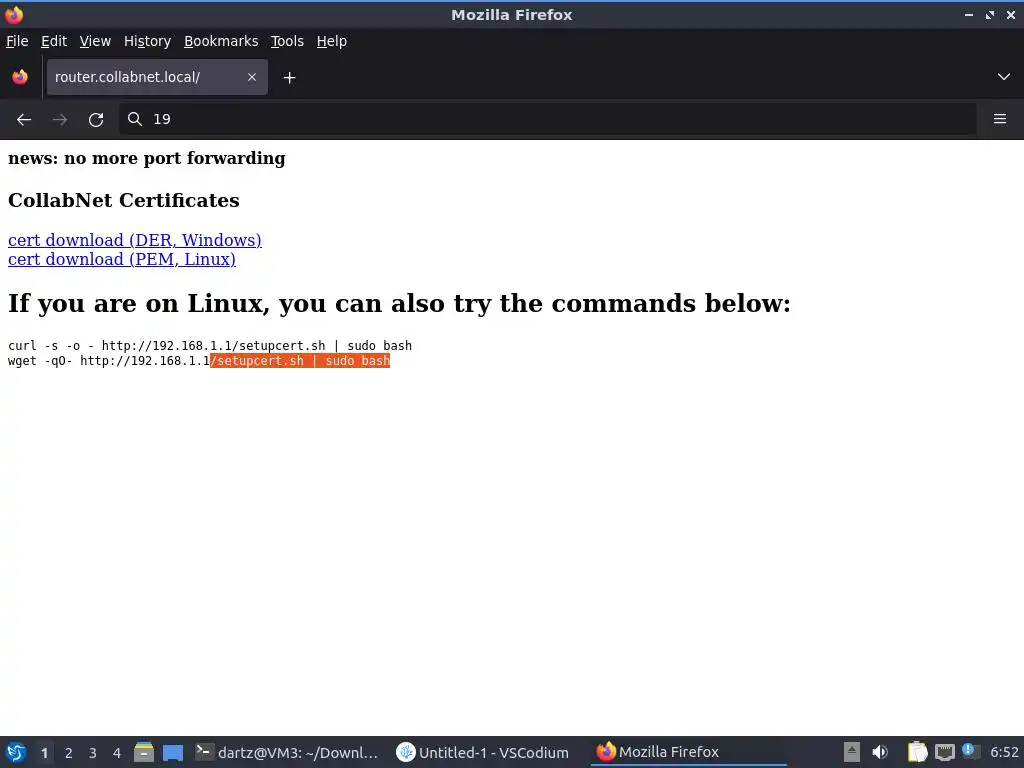Open the View menu

pyautogui.click(x=95, y=41)
